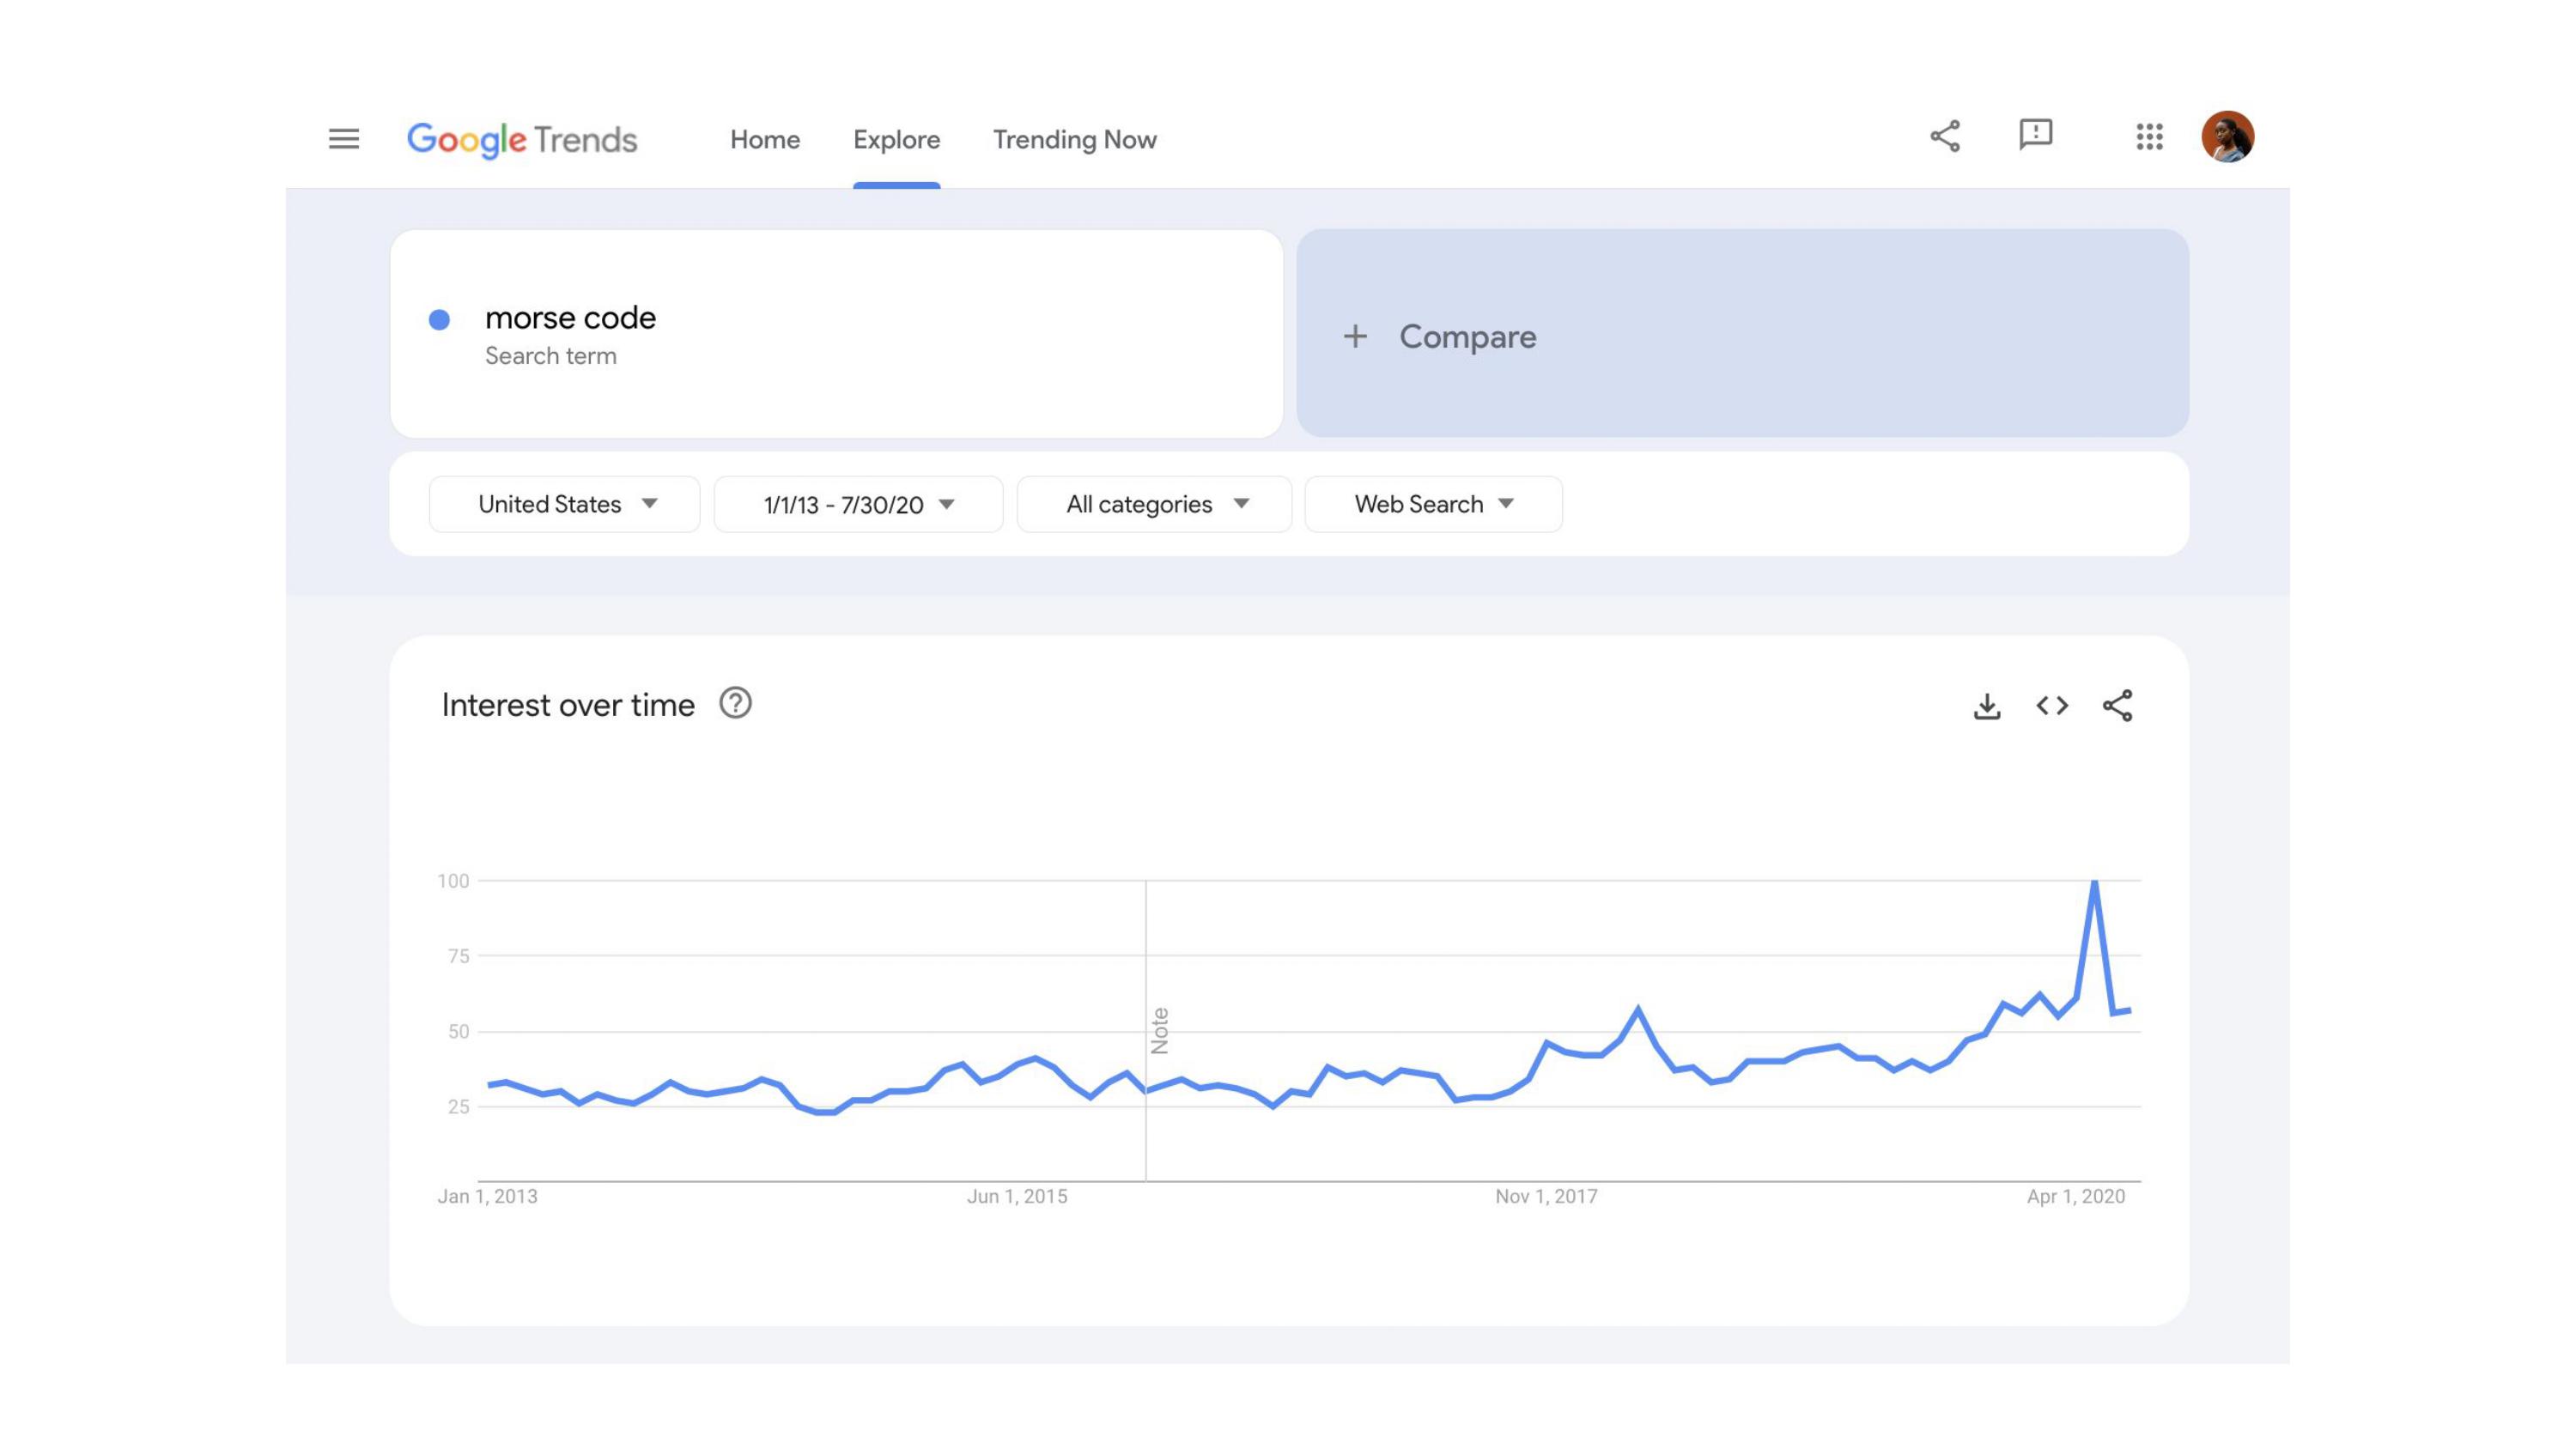Image resolution: width=2576 pixels, height=1449 pixels.
Task: Click the share icon in header
Action: [1944, 136]
